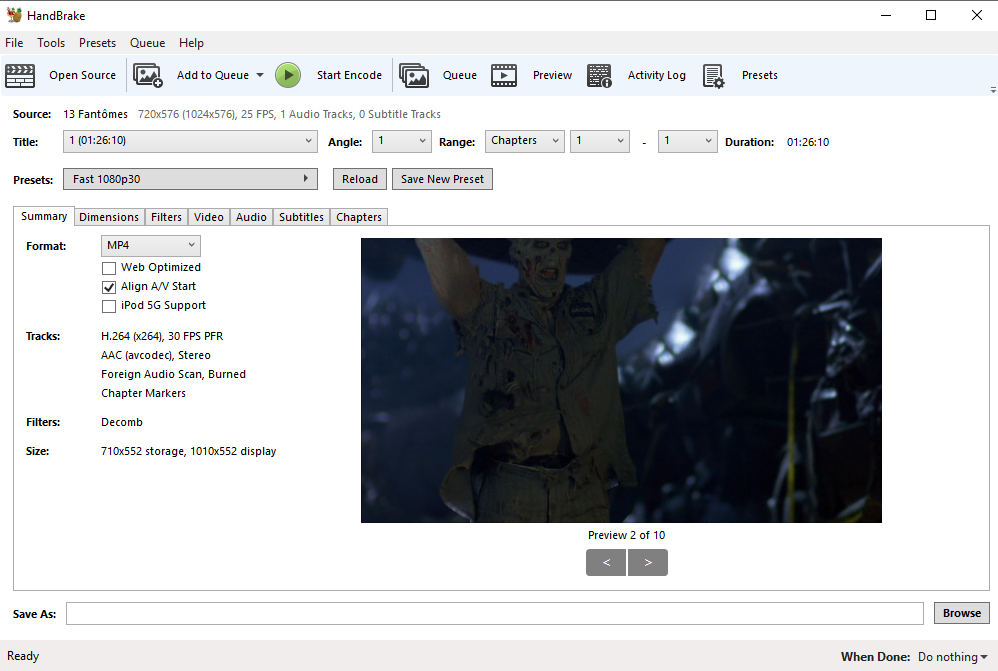Viewport: 998px width, 671px height.
Task: Click the Start Encode toolbar label
Action: [349, 75]
